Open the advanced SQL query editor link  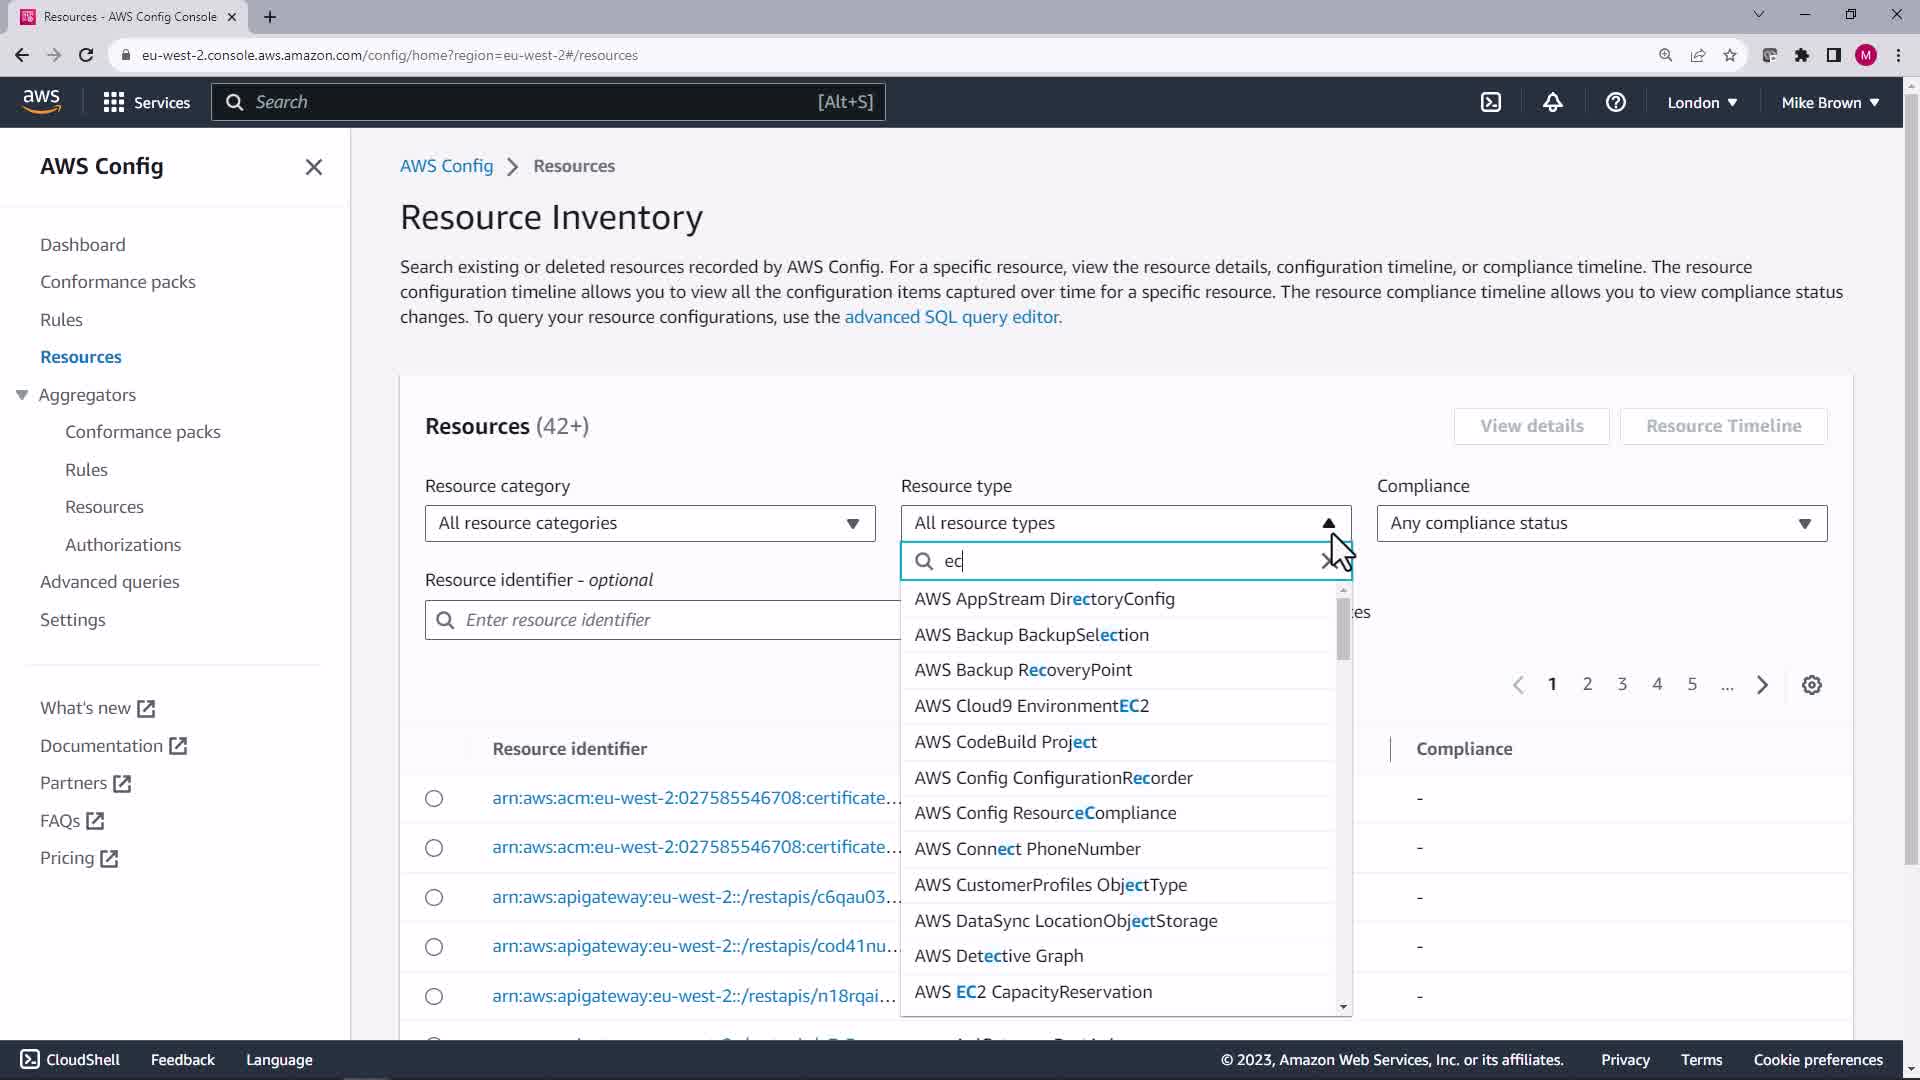pos(952,317)
